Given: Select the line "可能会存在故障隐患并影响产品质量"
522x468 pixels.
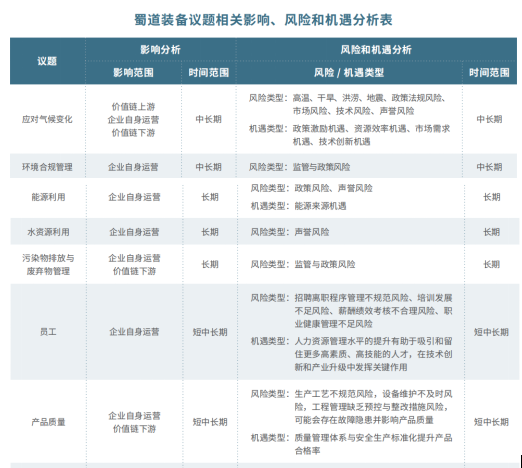Looking at the screenshot, I should [364, 420].
